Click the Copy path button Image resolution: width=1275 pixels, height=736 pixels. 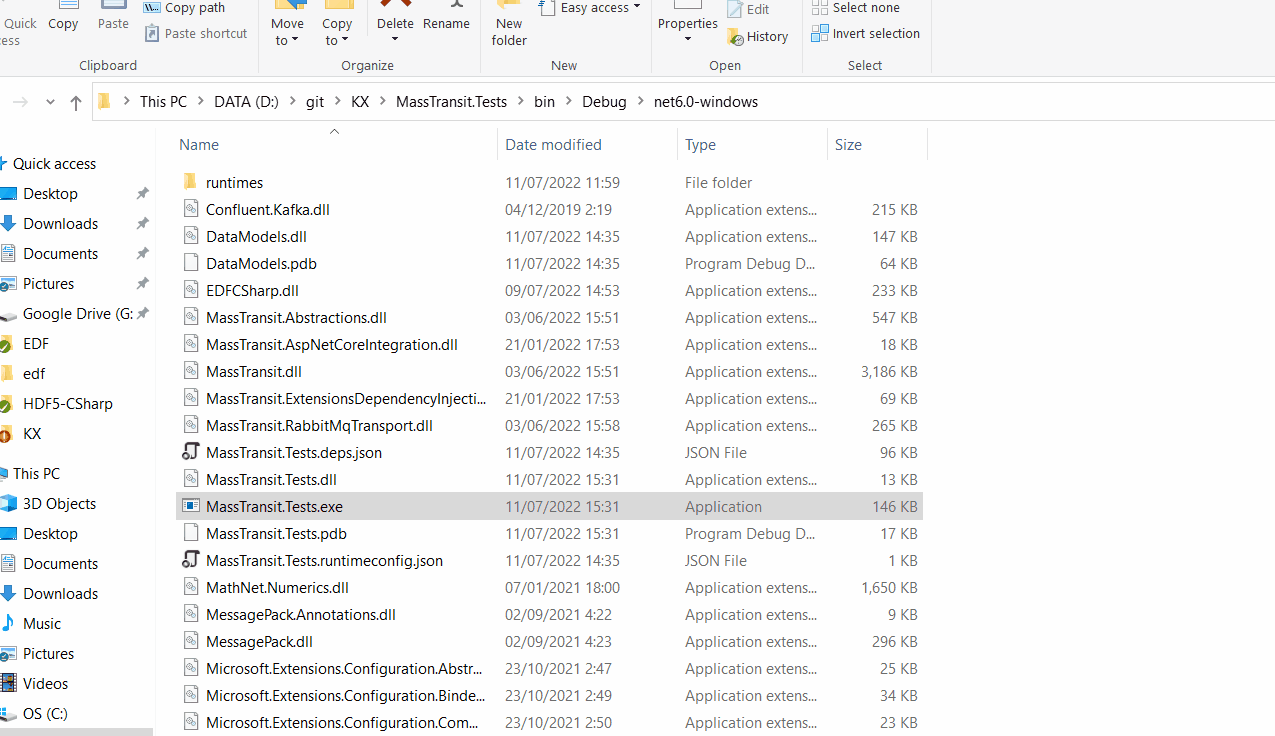pyautogui.click(x=185, y=8)
